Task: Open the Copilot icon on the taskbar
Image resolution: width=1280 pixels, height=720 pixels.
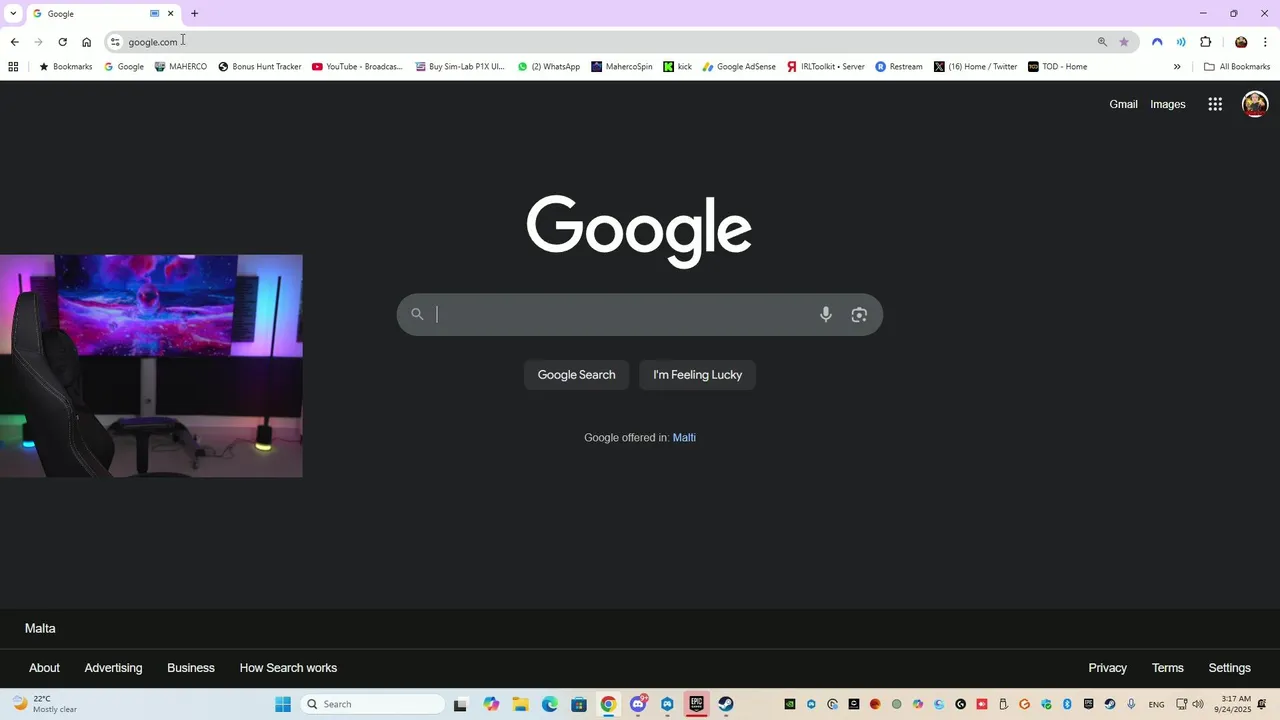Action: 491,704
